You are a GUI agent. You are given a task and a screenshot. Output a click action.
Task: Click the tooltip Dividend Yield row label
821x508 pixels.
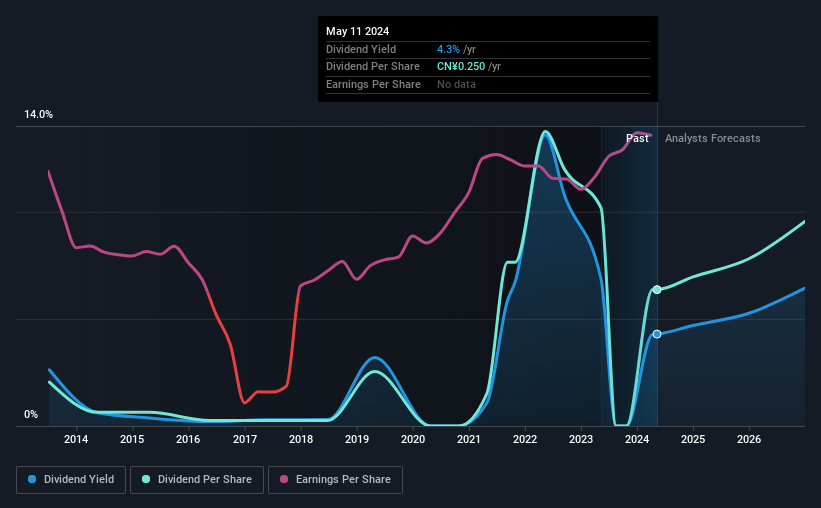(x=361, y=49)
